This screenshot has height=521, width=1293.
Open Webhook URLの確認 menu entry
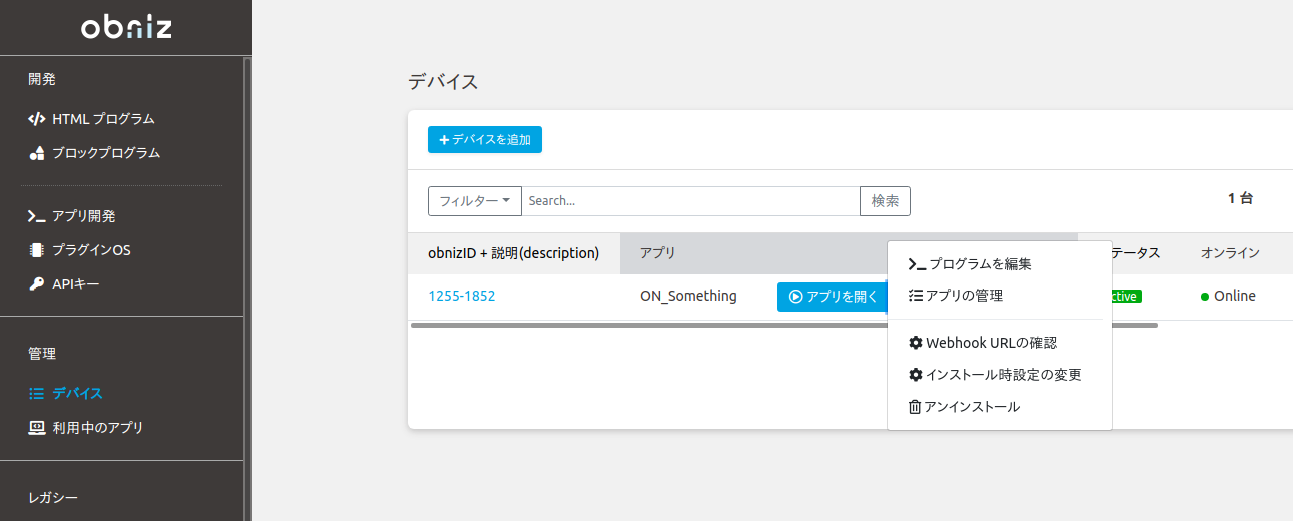coord(982,343)
